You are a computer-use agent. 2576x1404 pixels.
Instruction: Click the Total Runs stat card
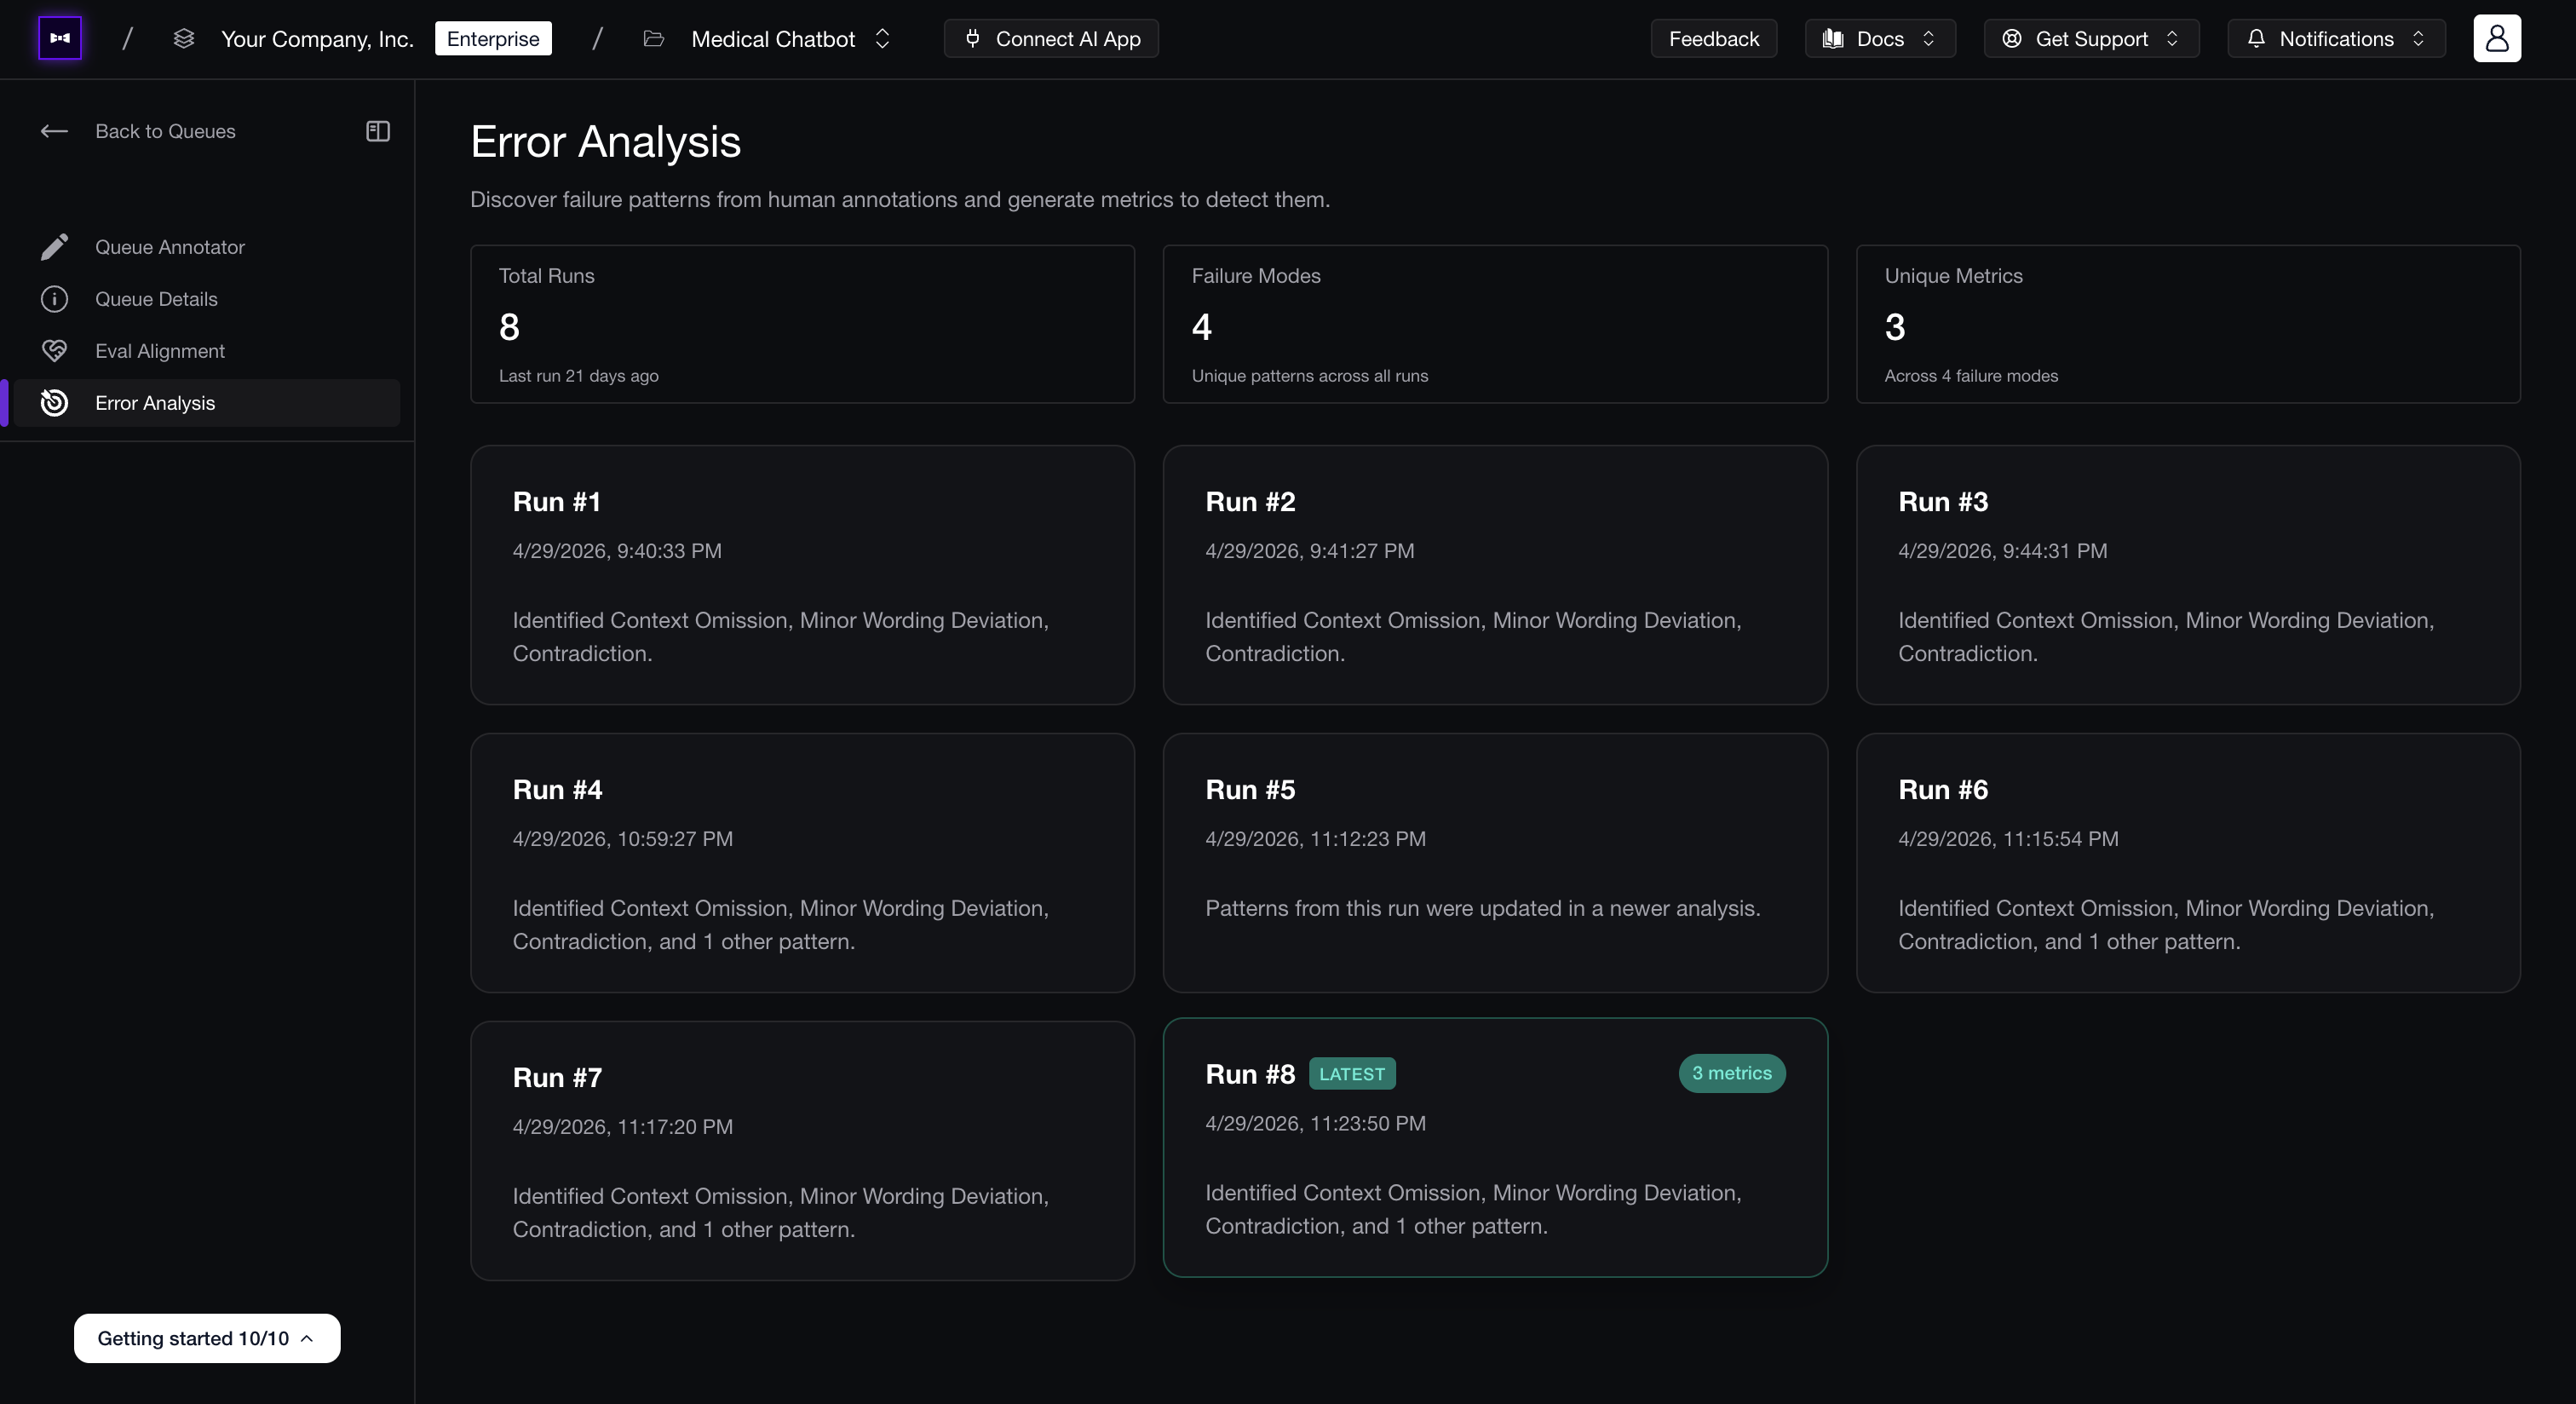[802, 324]
